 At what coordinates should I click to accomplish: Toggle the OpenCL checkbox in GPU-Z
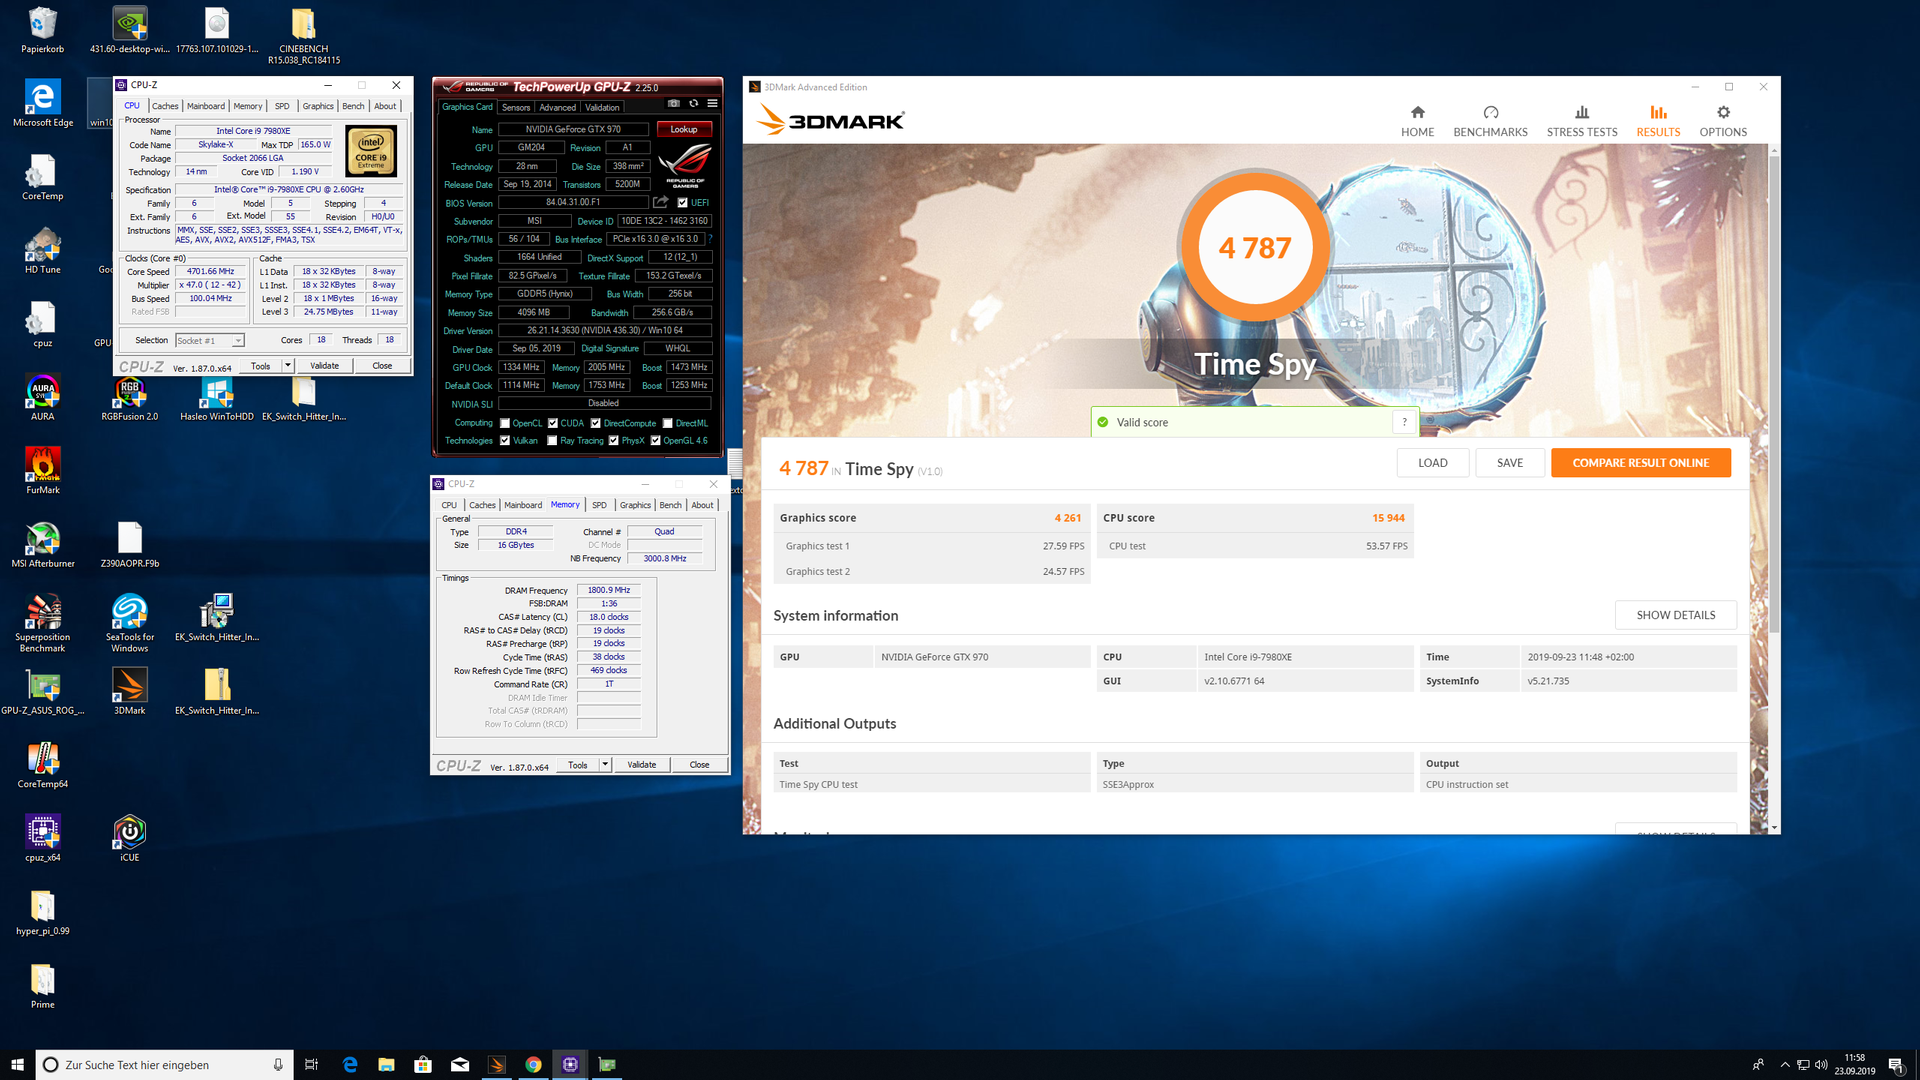click(x=505, y=423)
